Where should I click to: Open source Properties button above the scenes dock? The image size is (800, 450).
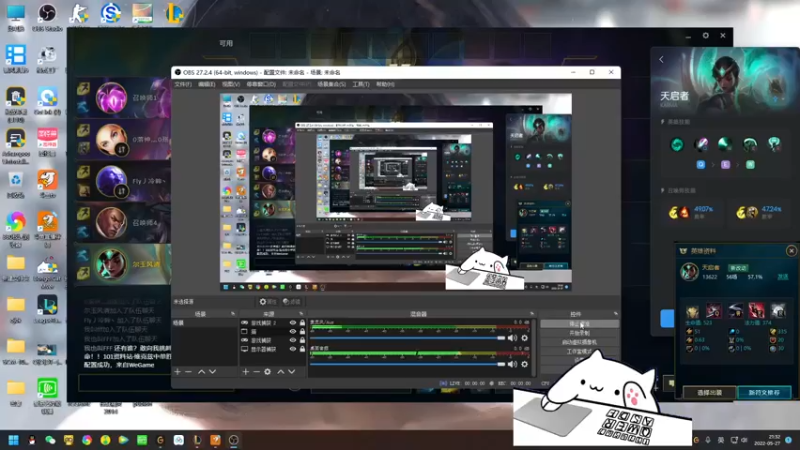tap(267, 302)
